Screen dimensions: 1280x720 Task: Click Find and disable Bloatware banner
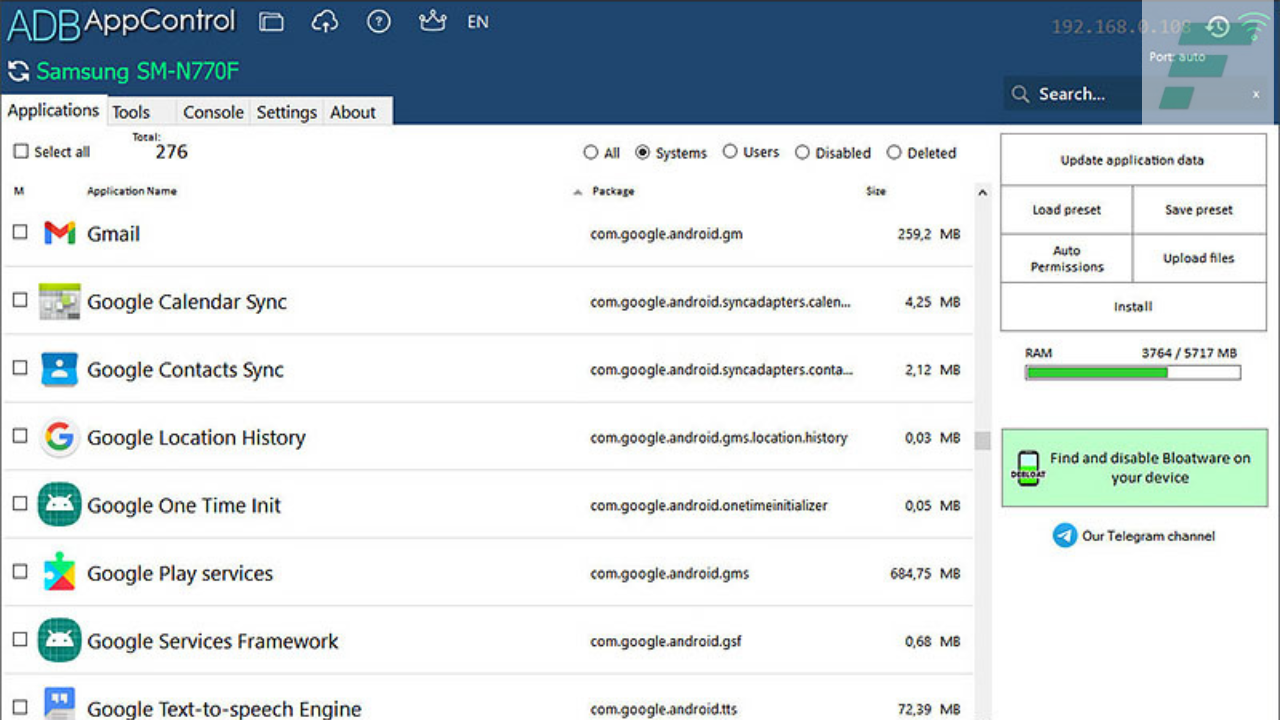(x=1134, y=468)
